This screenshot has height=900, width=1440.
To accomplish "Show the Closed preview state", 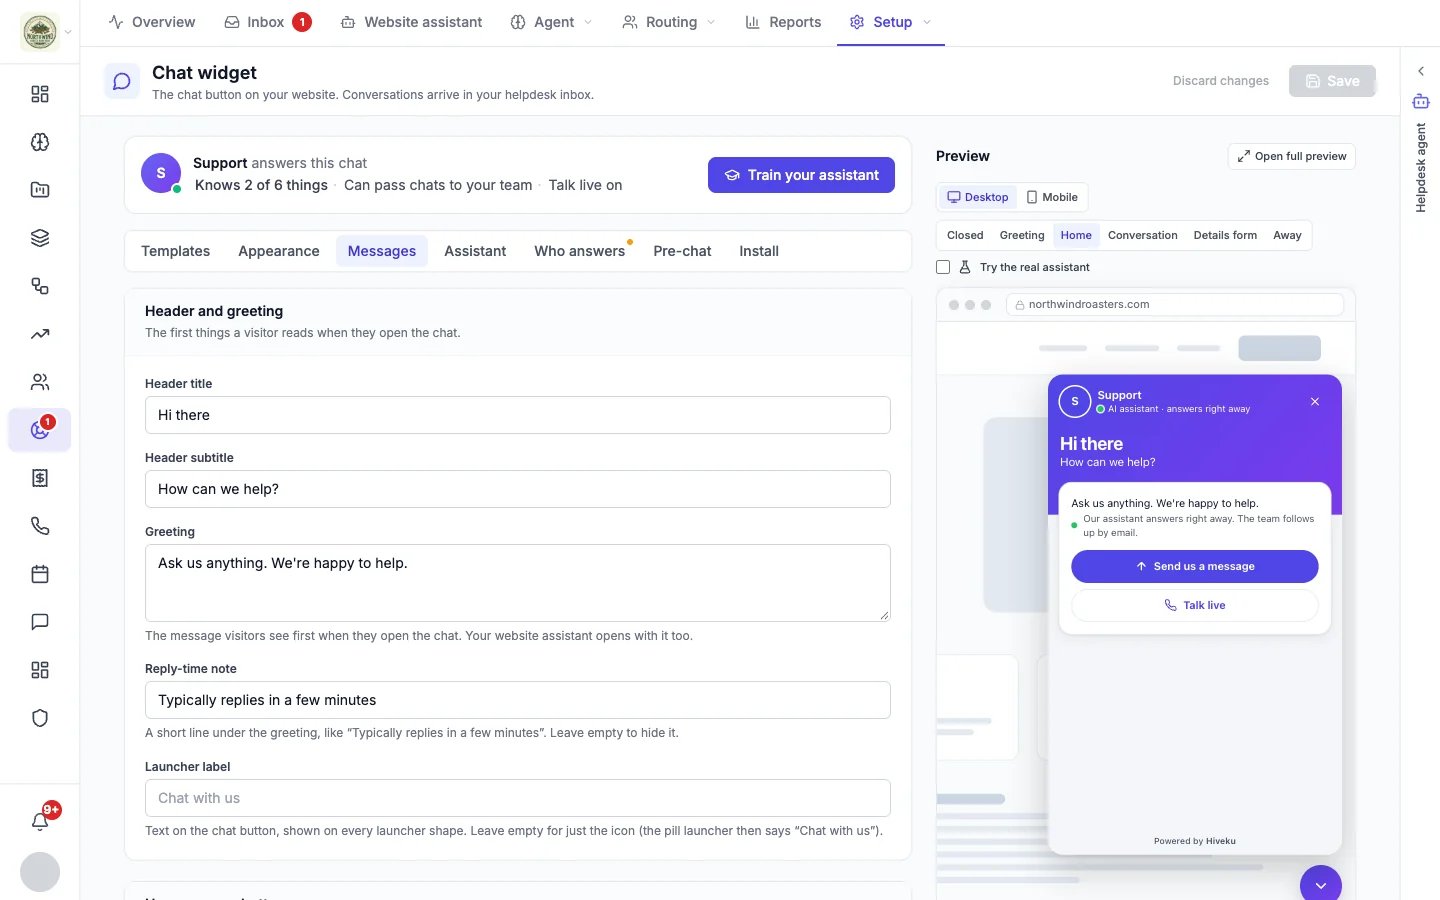I will pyautogui.click(x=965, y=235).
